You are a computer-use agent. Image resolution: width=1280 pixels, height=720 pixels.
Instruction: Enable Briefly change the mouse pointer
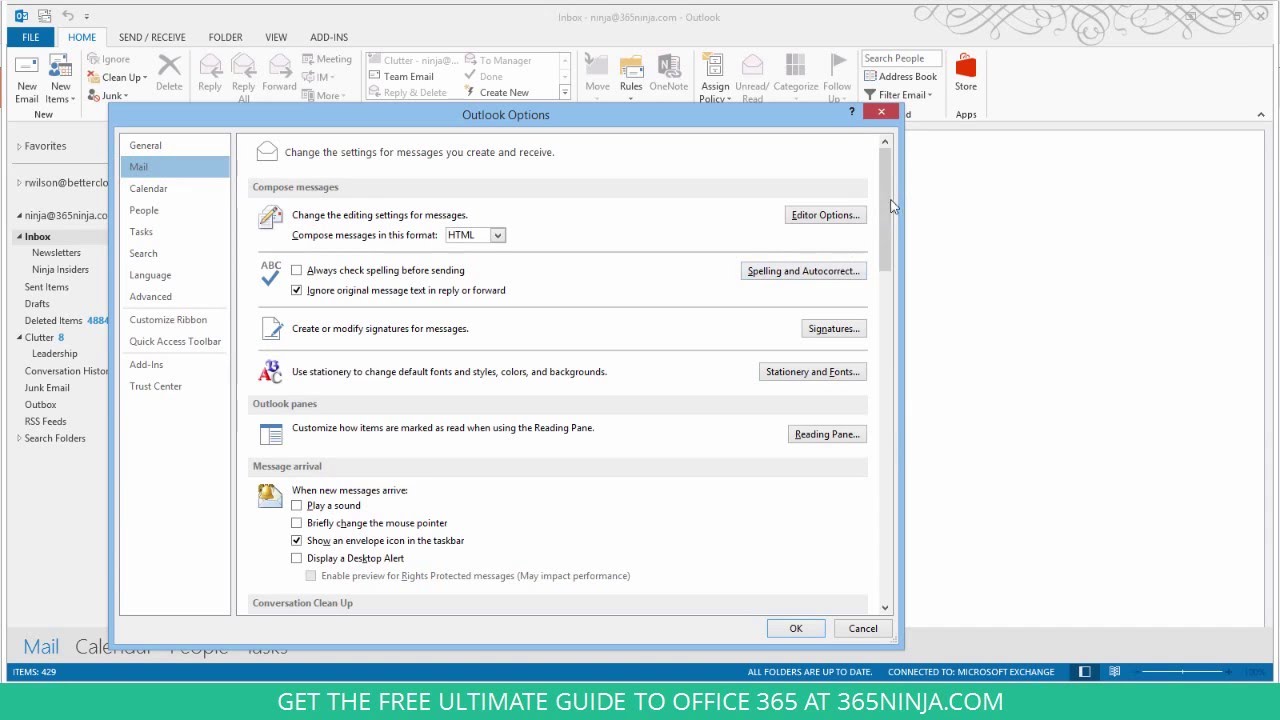click(296, 523)
